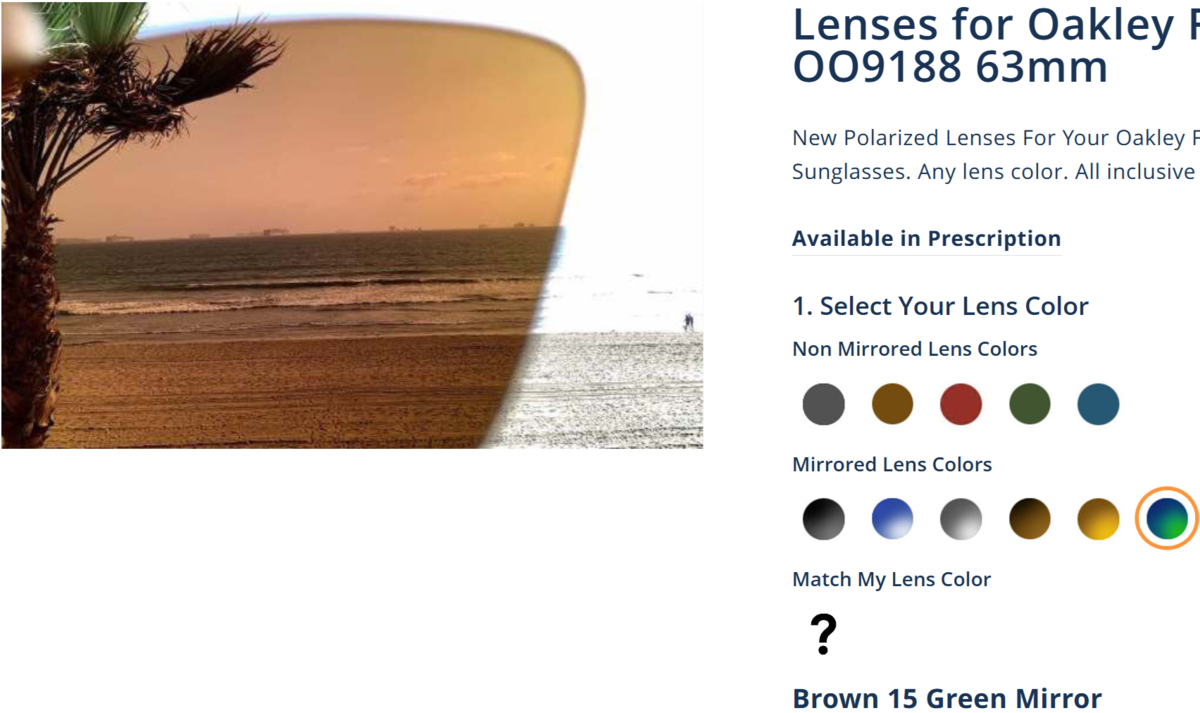The image size is (1200, 713).
Task: Choose the black mirrored lens swatch
Action: 823,519
